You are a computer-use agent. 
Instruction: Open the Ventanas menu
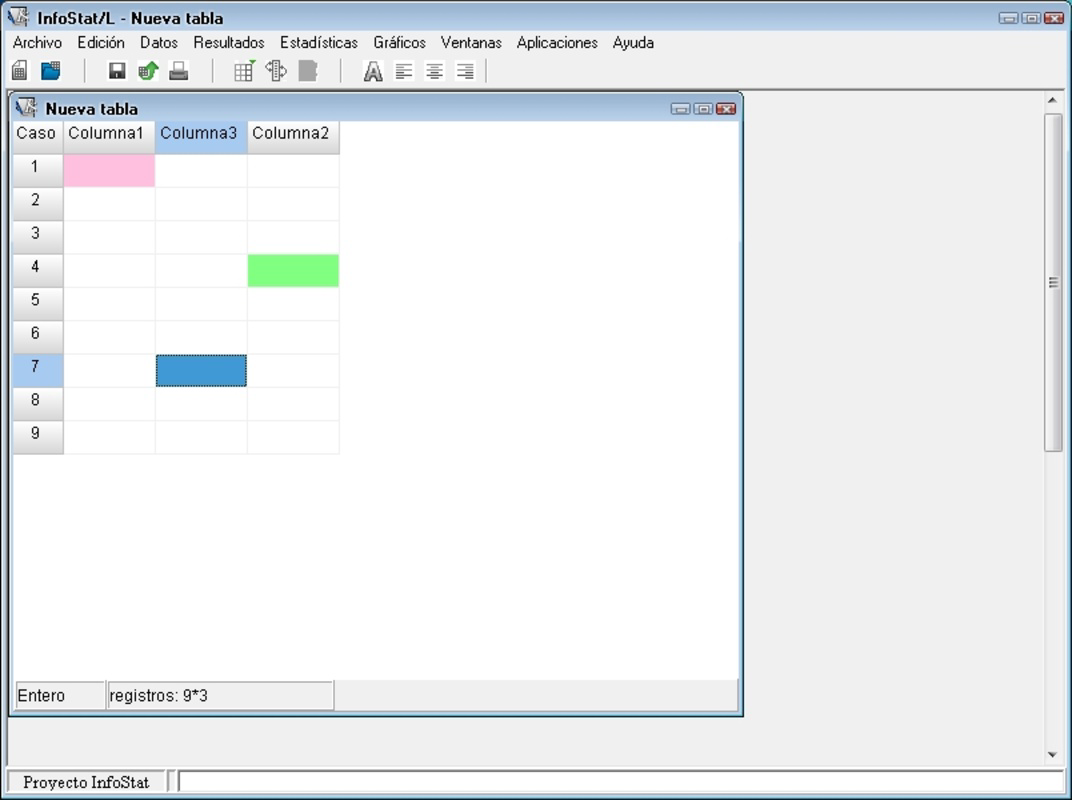471,42
